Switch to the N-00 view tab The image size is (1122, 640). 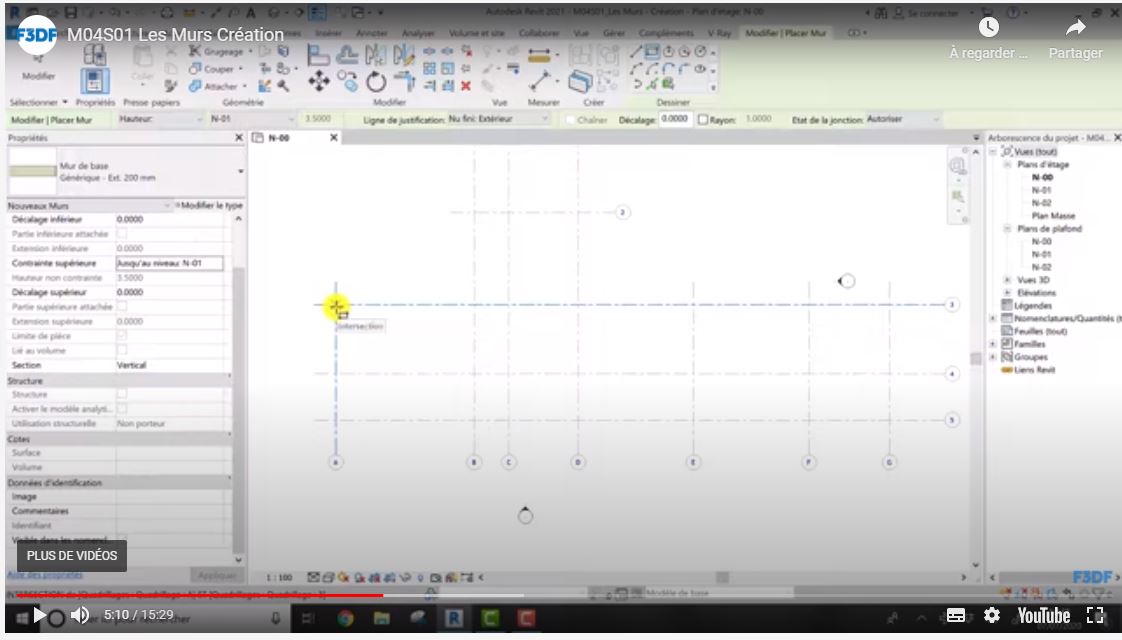[x=280, y=137]
